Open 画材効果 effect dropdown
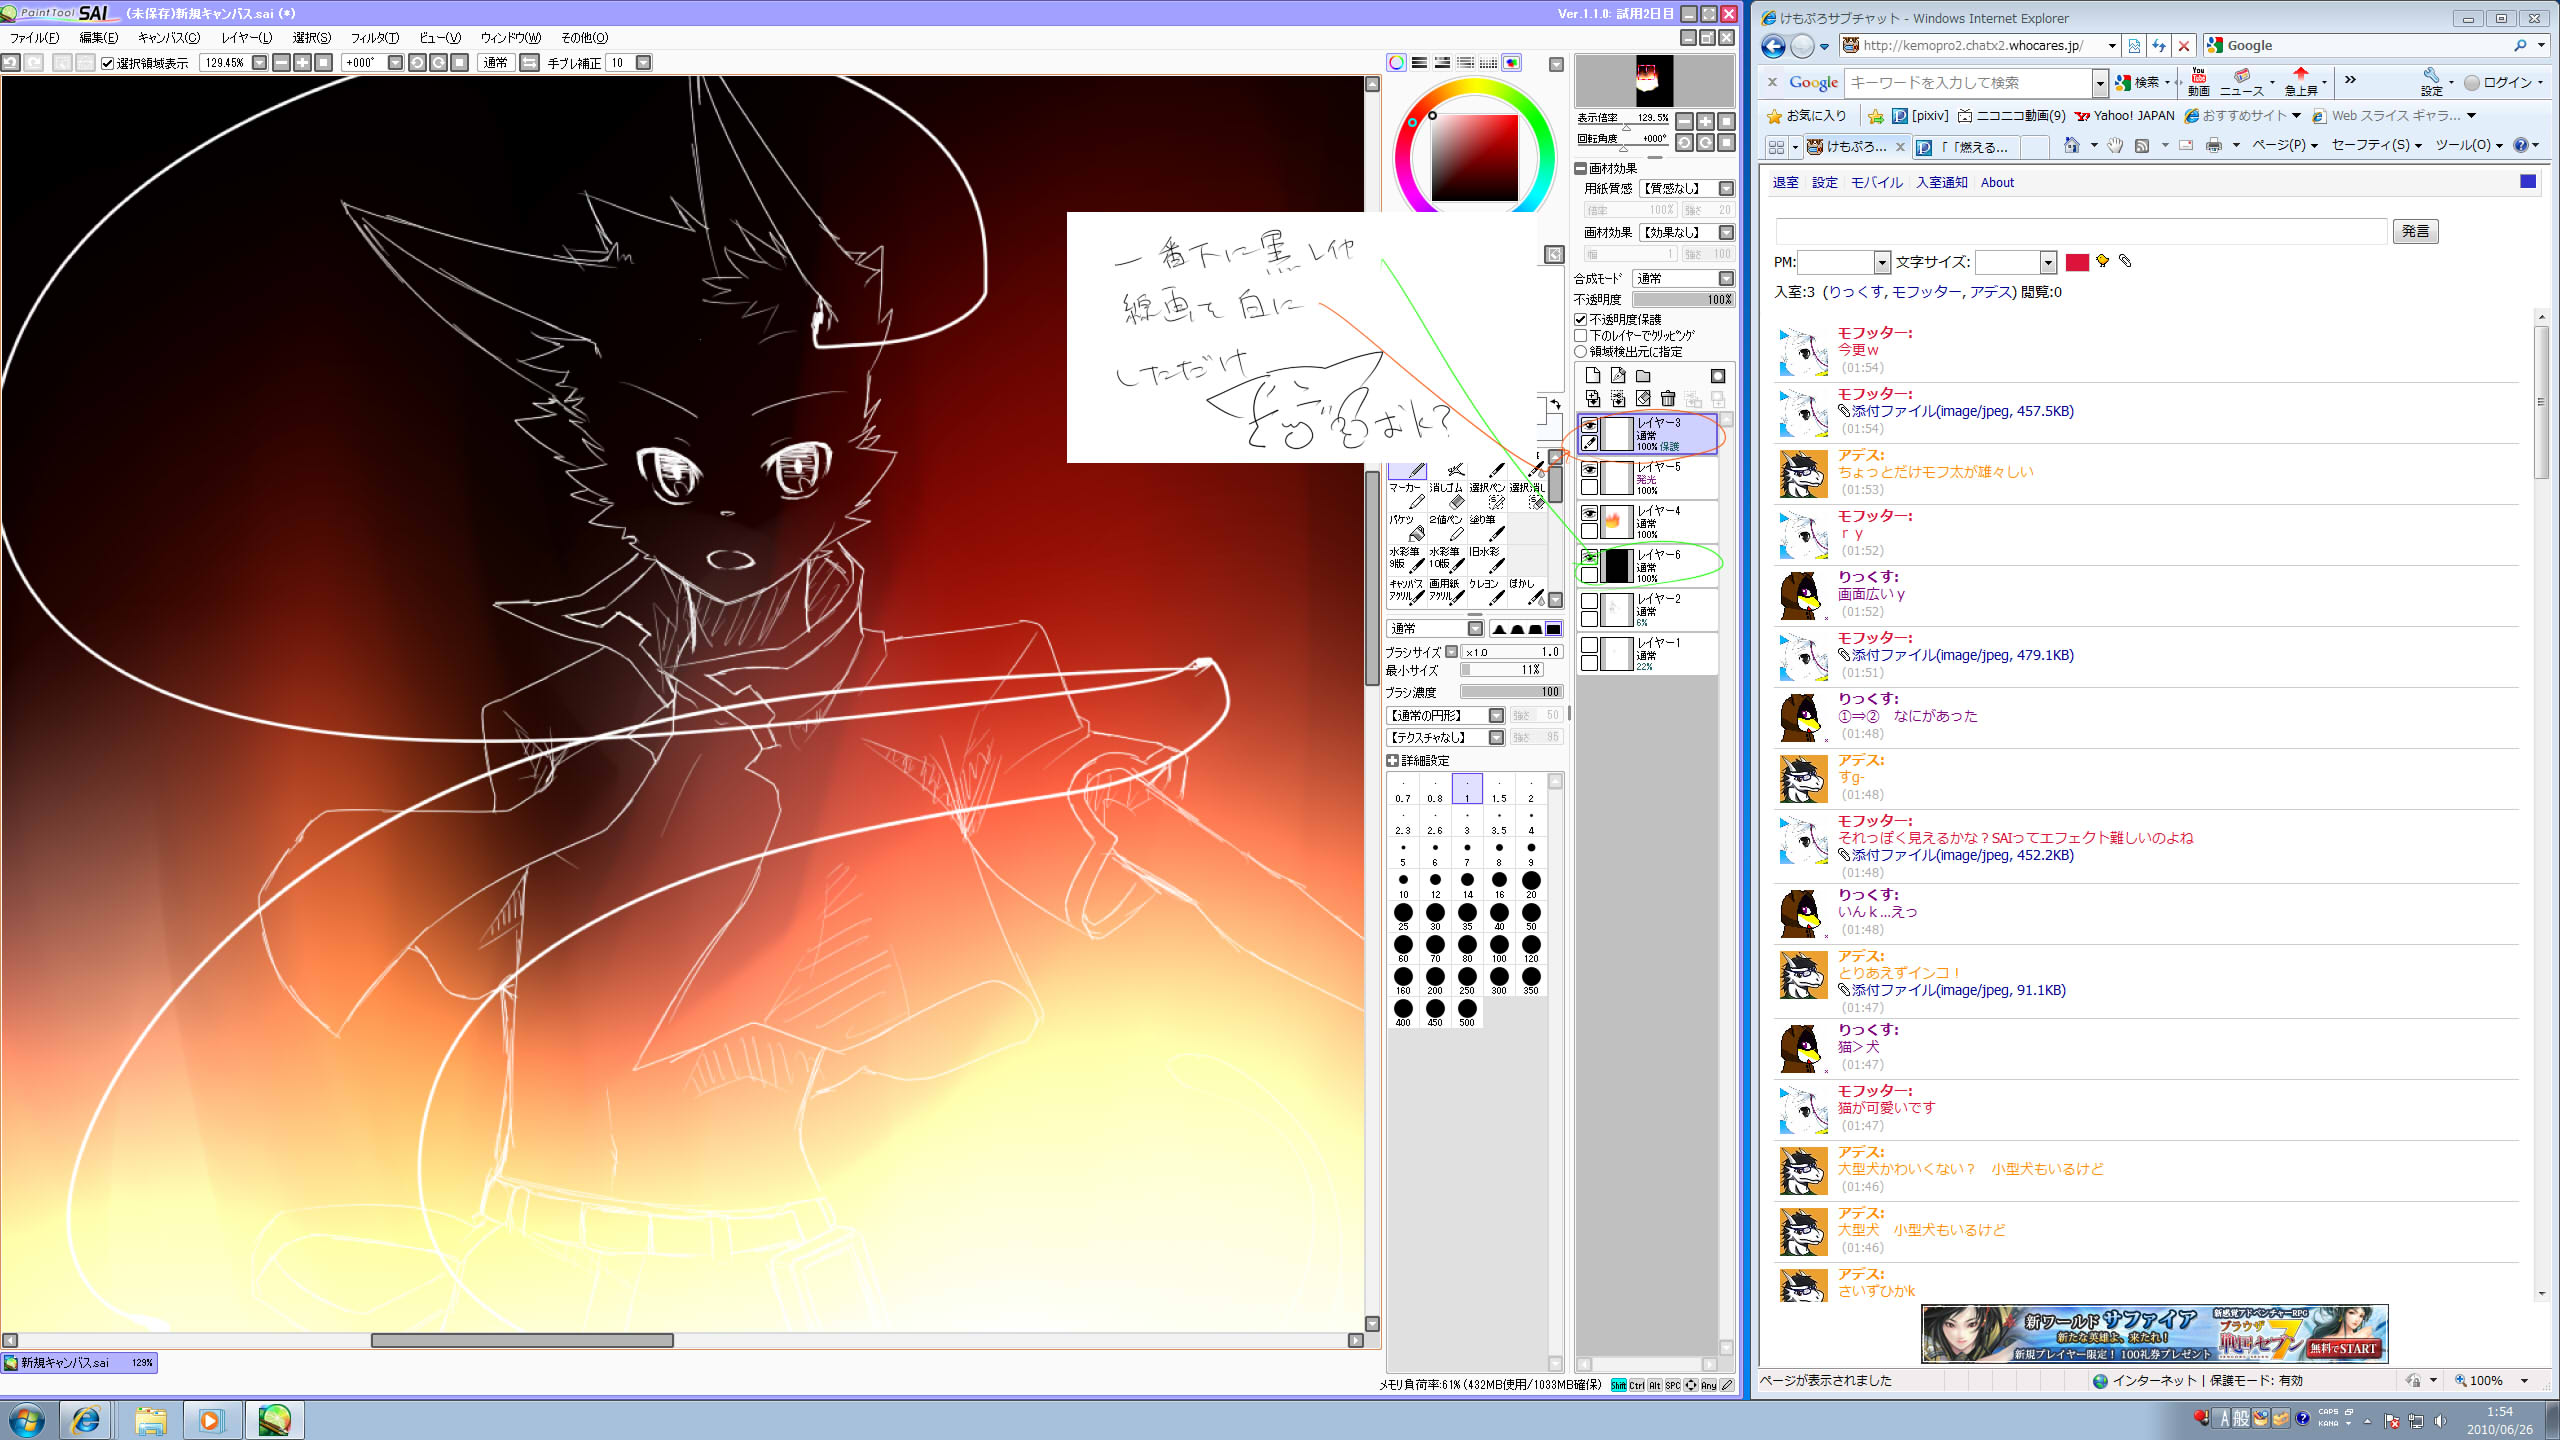This screenshot has width=2560, height=1440. 1726,233
